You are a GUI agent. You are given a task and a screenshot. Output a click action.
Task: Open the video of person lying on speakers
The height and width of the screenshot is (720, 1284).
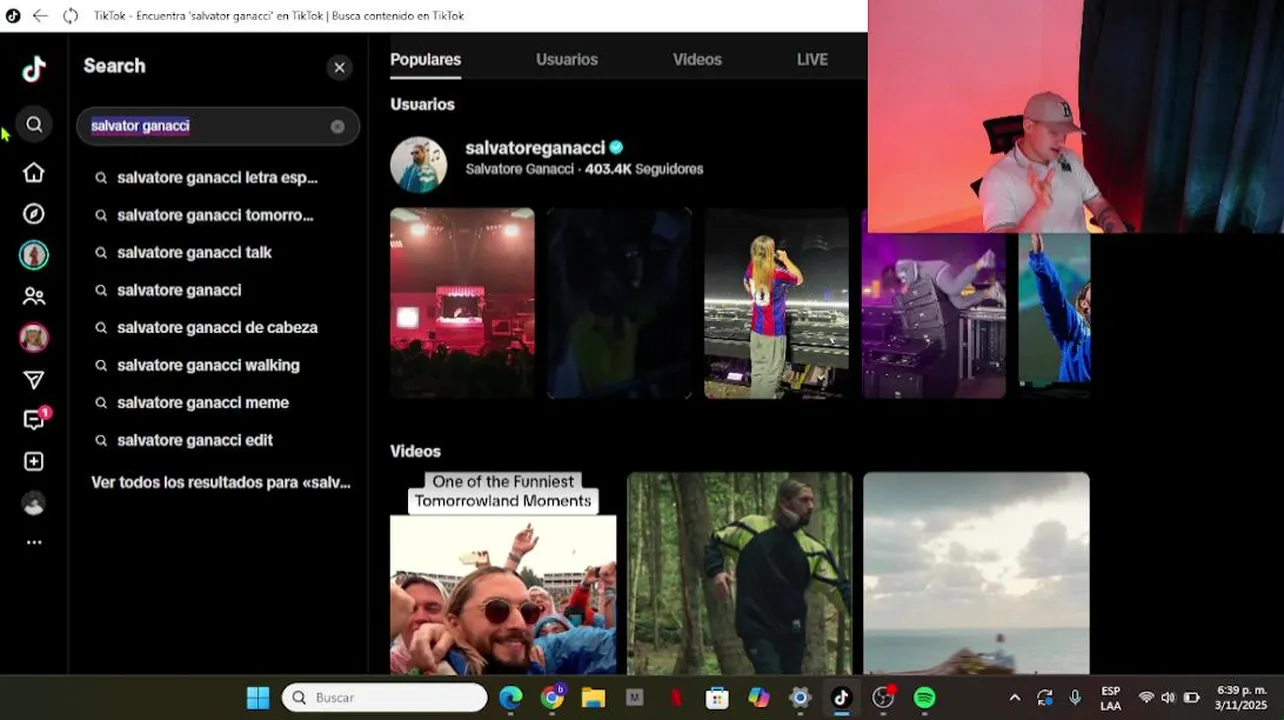[x=934, y=316]
